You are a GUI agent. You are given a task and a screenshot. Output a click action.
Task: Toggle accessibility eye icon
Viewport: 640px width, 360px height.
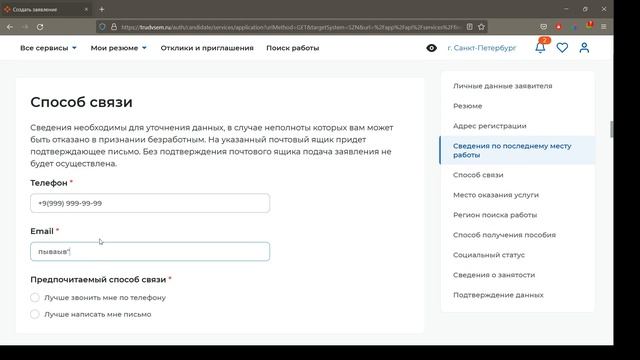coord(431,48)
